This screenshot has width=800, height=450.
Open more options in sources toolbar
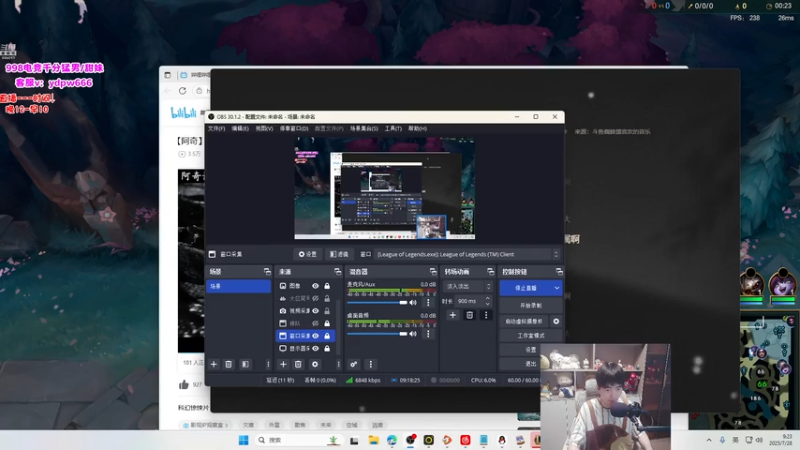coord(338,364)
